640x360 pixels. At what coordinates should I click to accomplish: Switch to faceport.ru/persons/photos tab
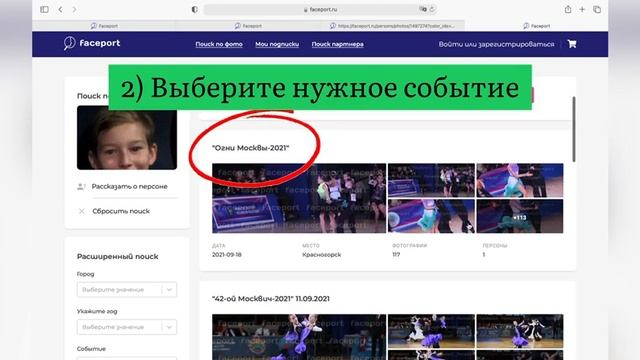click(392, 26)
